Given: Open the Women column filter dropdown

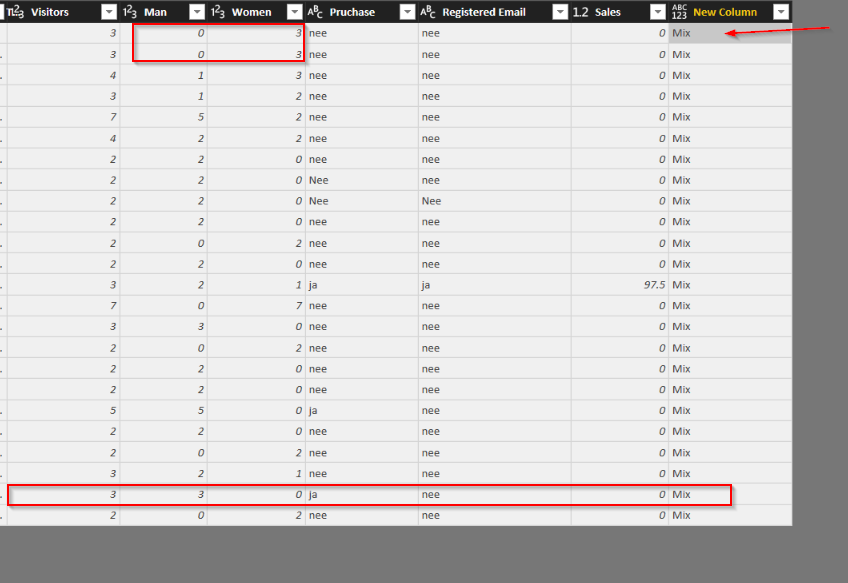Looking at the screenshot, I should 295,12.
